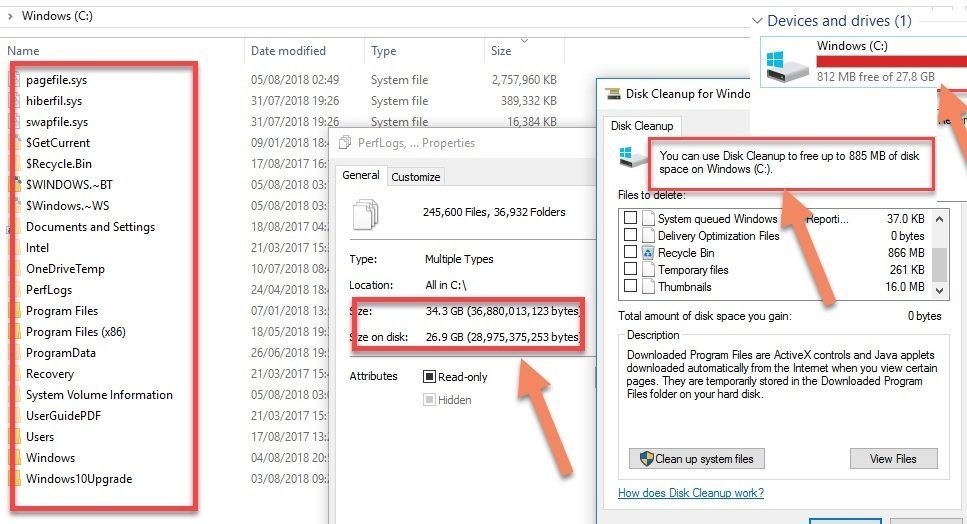Open the Windows (C:) drive icon
The height and width of the screenshot is (524, 967).
[x=787, y=67]
